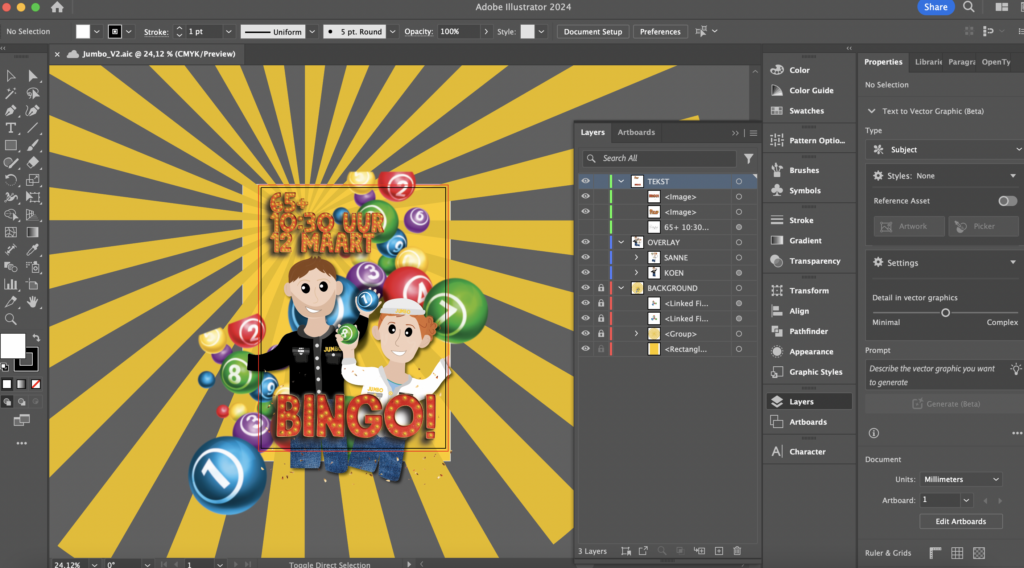The height and width of the screenshot is (568, 1024).
Task: Click the Edit Artboards button
Action: 961,521
